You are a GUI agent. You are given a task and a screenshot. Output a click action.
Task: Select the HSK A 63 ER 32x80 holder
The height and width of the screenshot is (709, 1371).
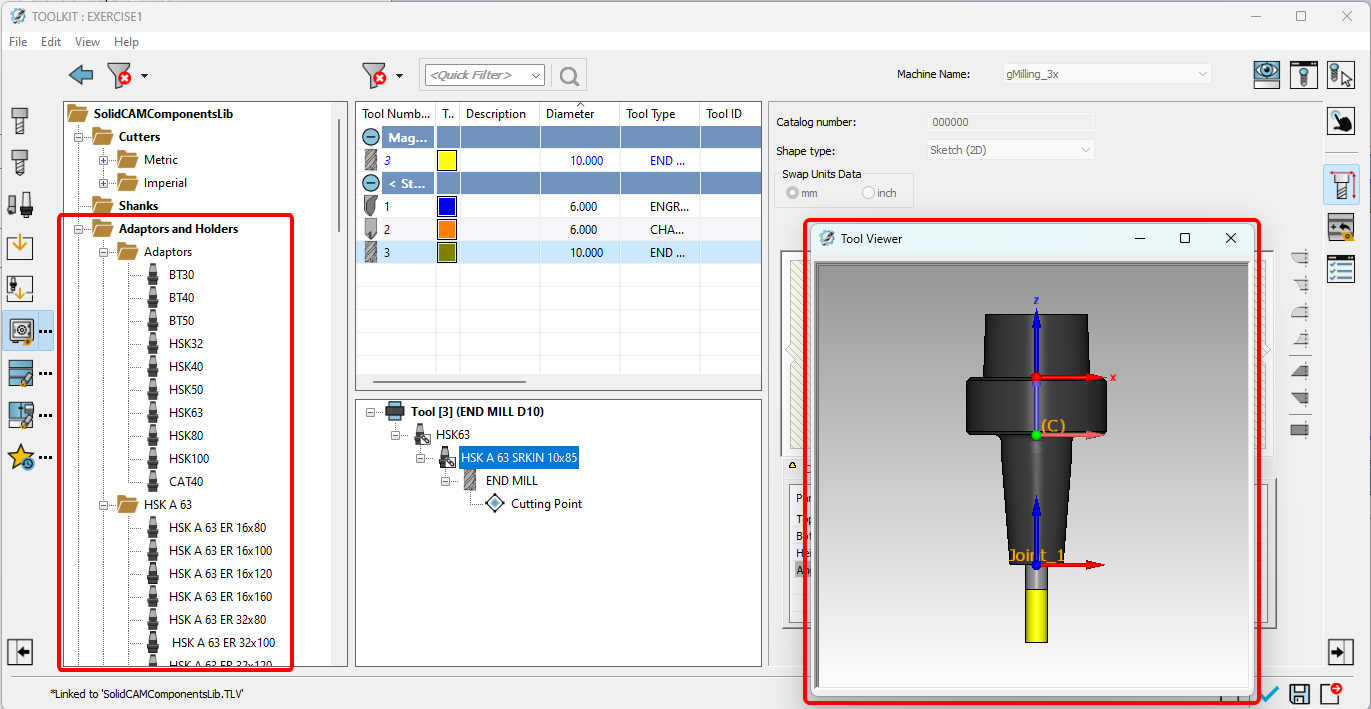tap(217, 620)
